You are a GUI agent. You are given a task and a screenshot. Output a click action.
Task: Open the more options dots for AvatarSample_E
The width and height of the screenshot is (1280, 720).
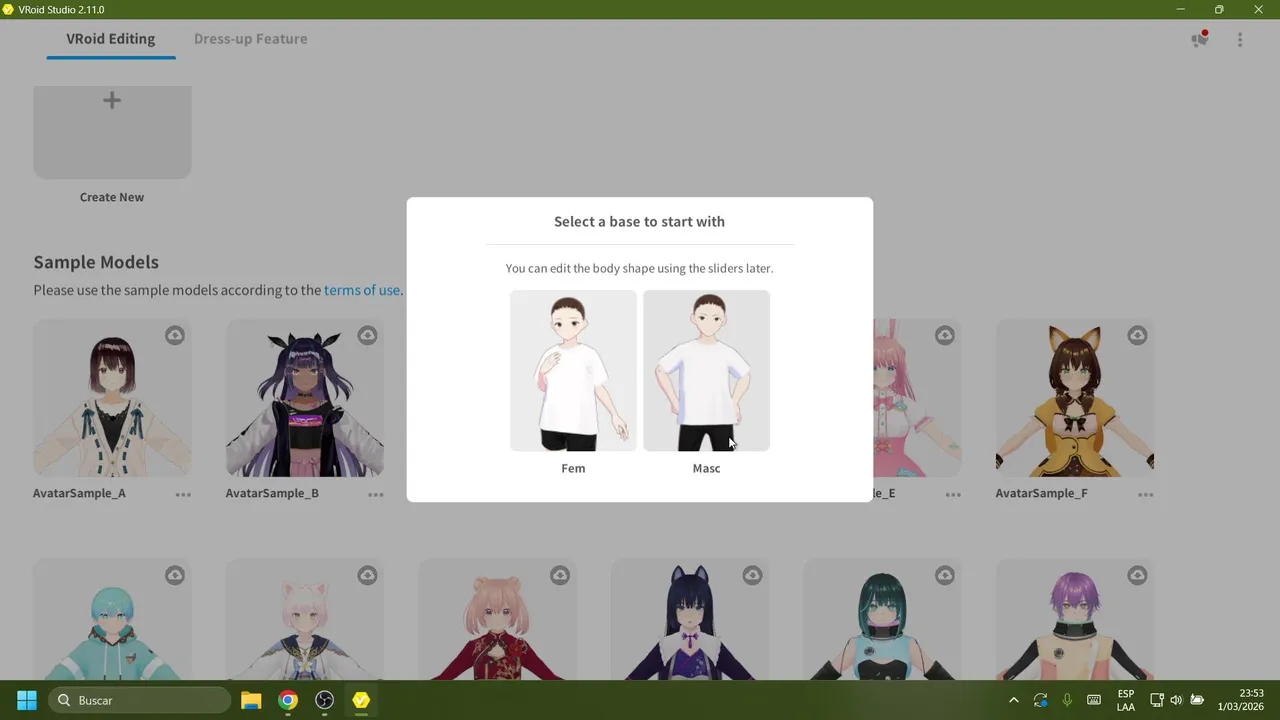(x=953, y=494)
